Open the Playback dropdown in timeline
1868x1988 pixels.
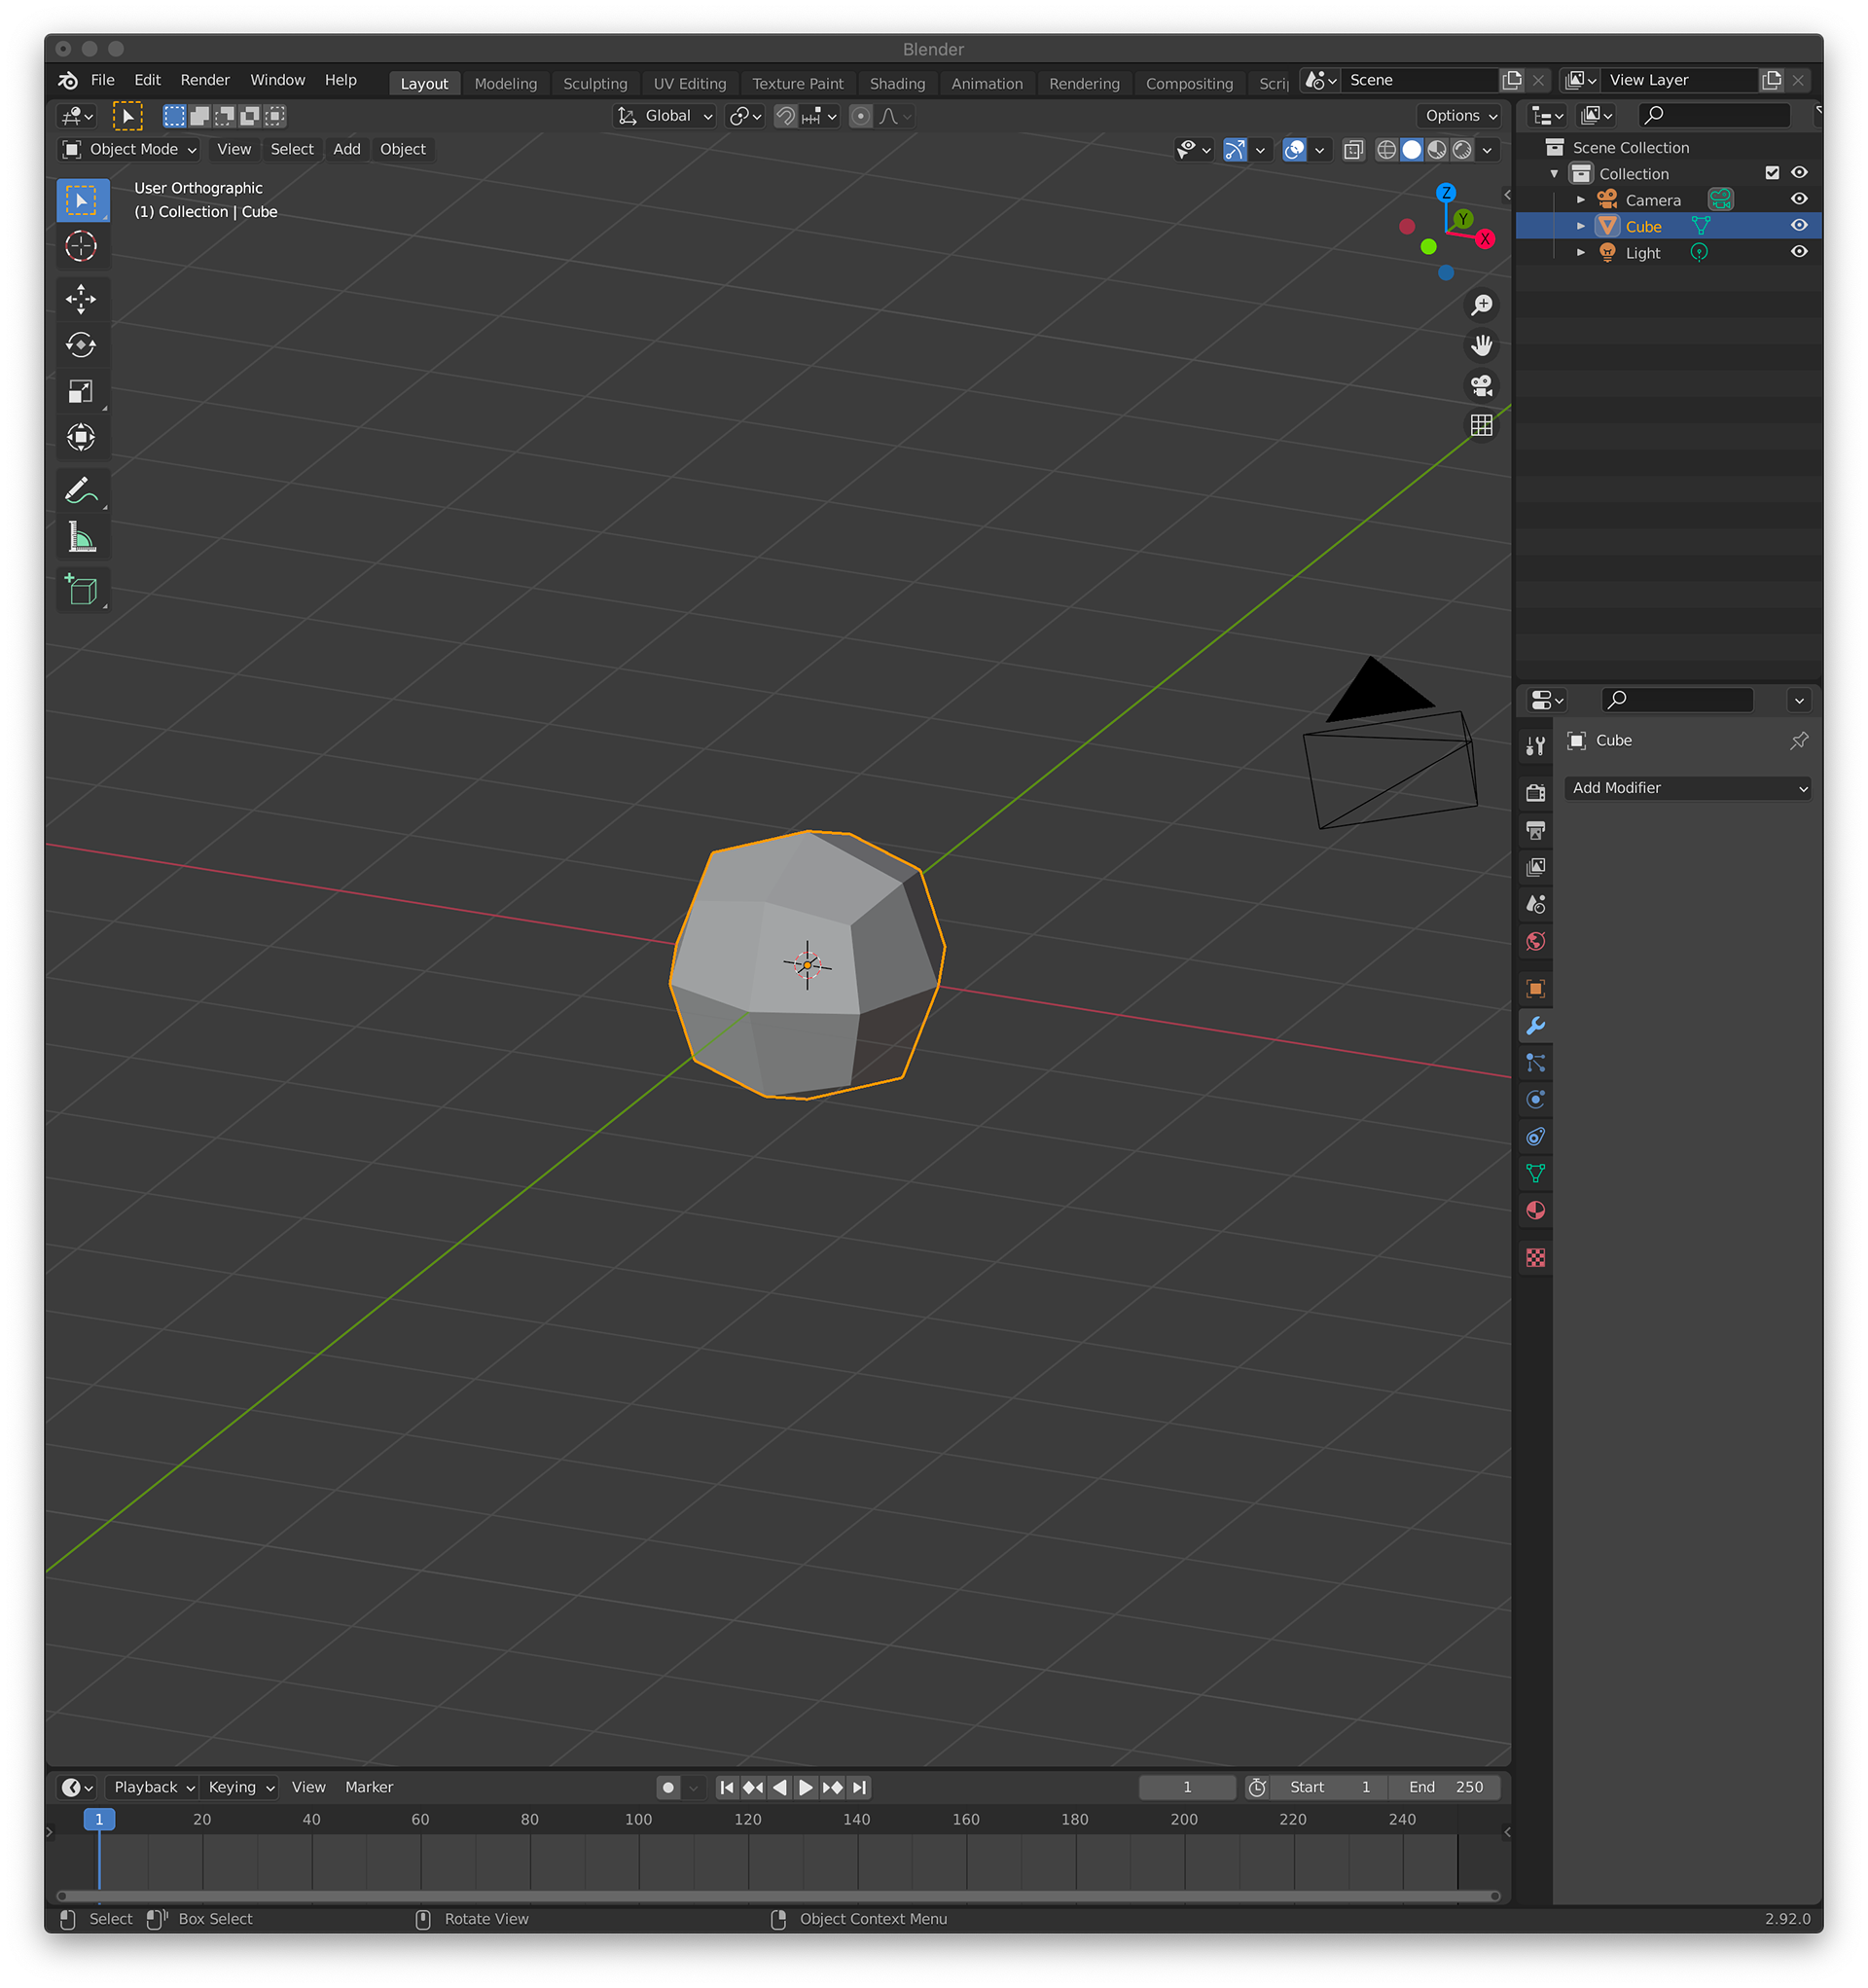[153, 1787]
